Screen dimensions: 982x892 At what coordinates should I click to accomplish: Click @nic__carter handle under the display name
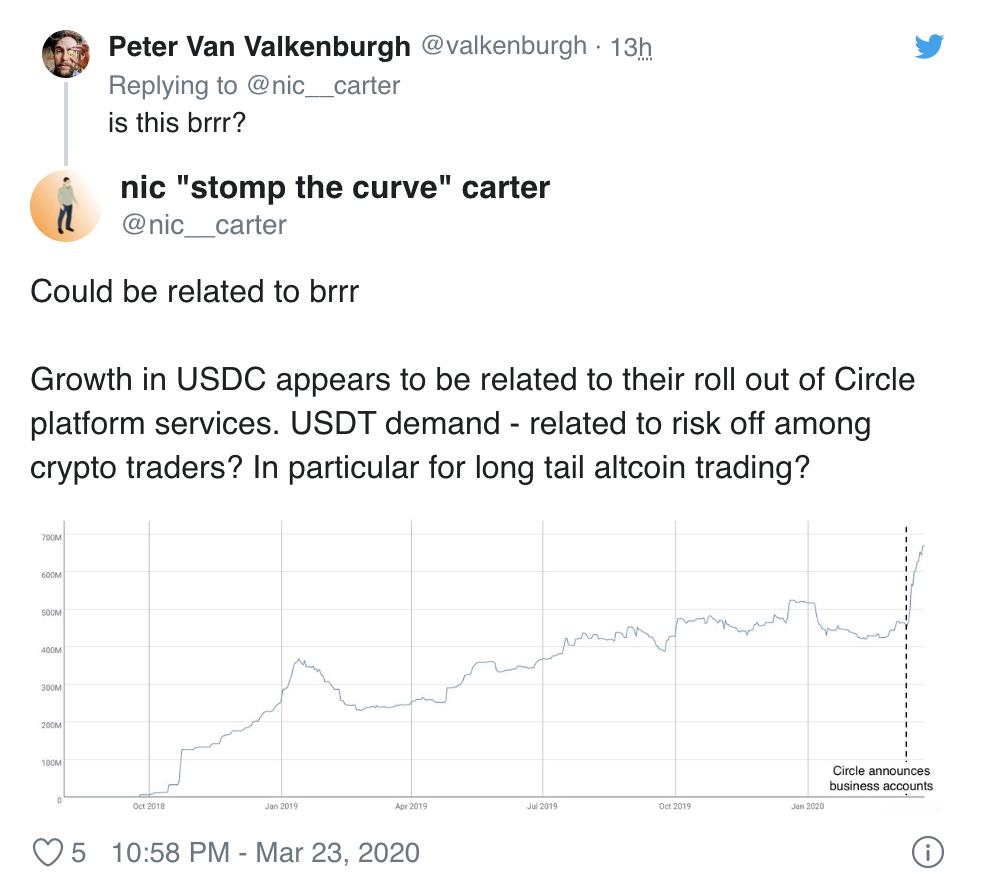204,225
